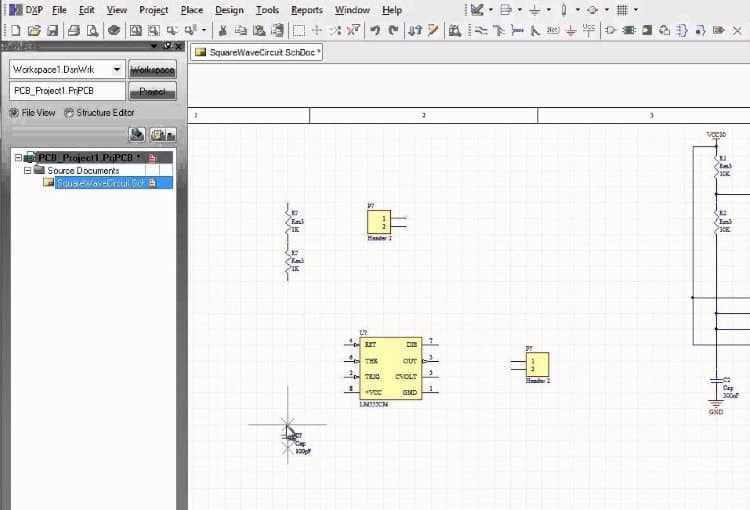Collapse the Source Documents folder
The width and height of the screenshot is (750, 510).
click(28, 171)
